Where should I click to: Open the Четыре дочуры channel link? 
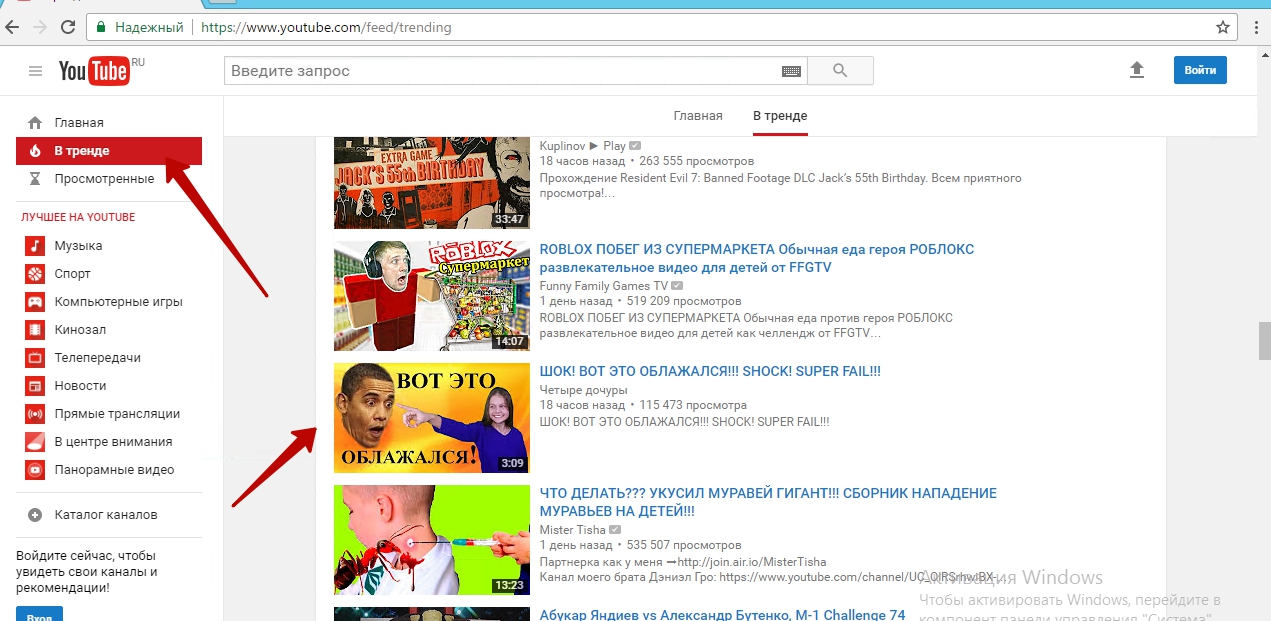[583, 390]
